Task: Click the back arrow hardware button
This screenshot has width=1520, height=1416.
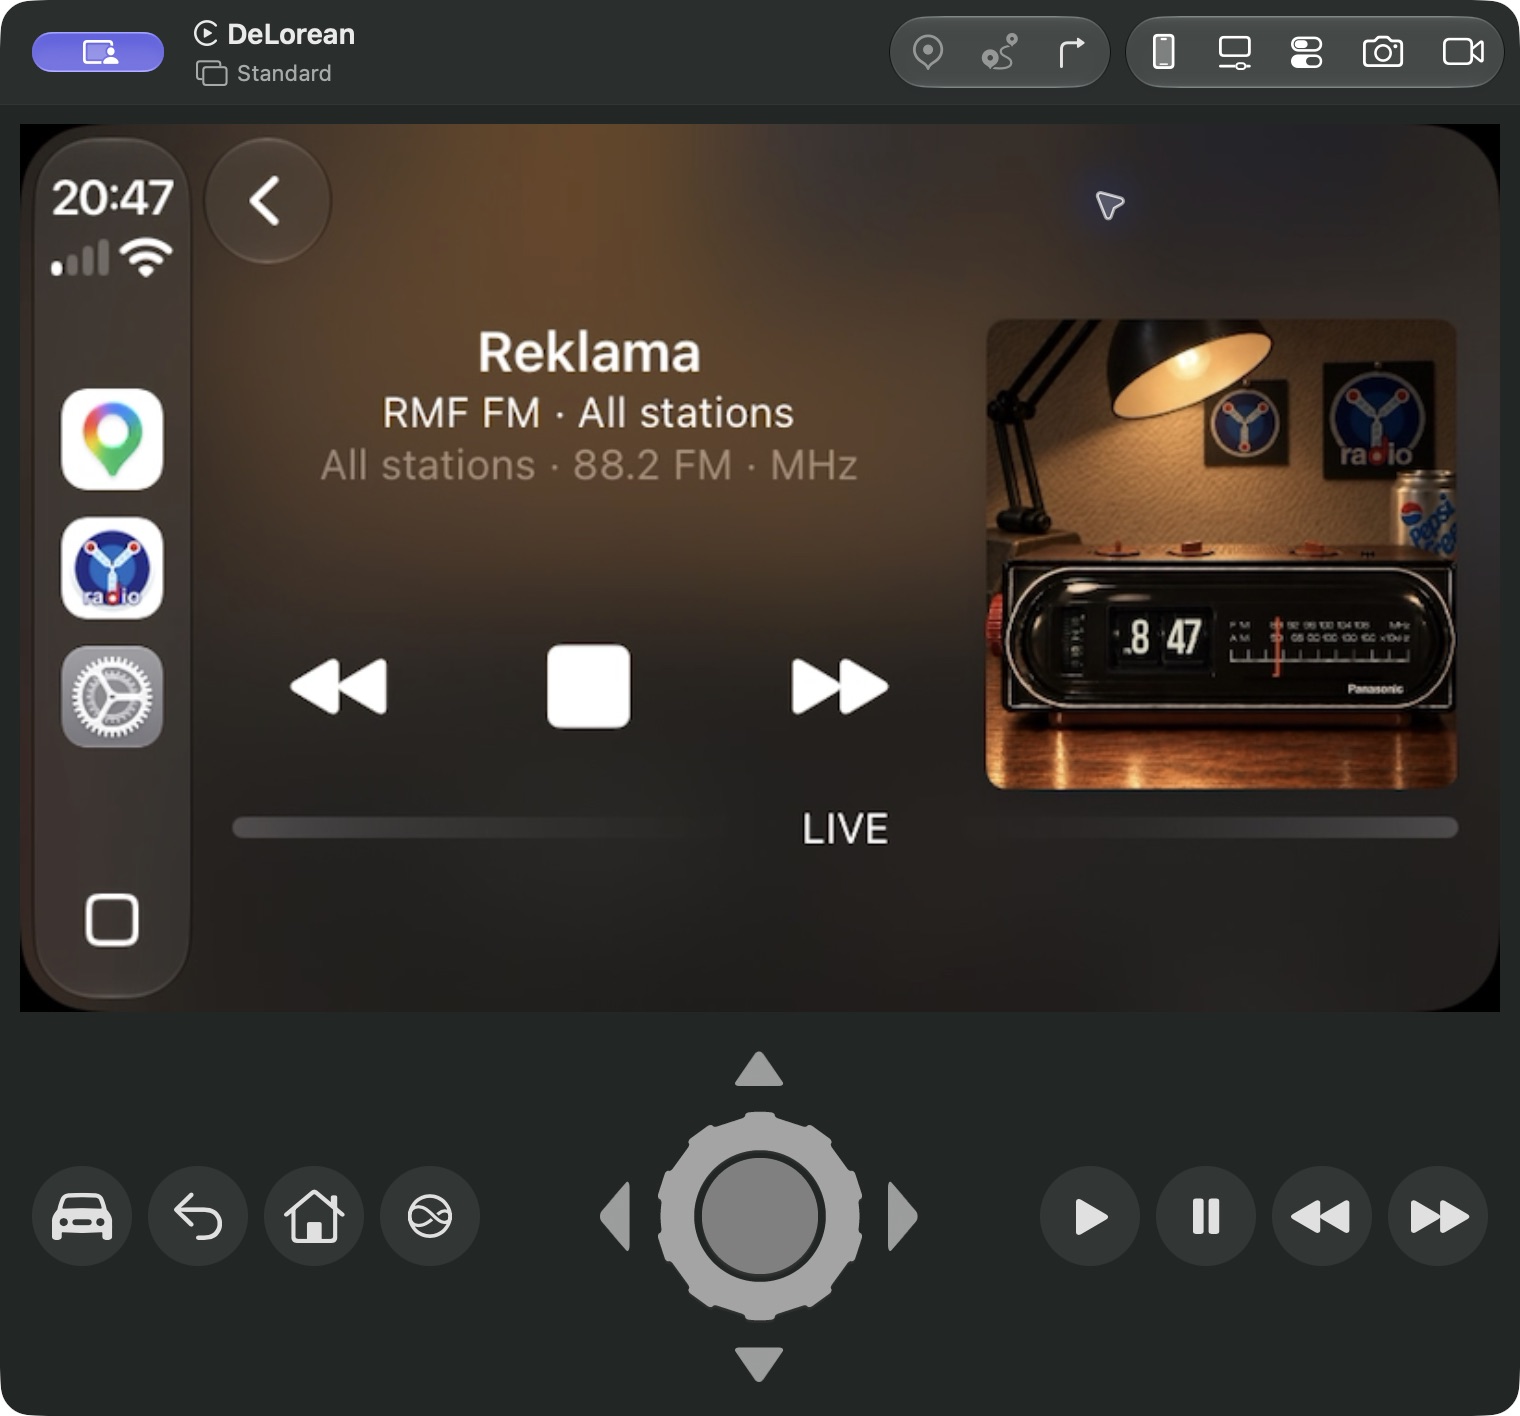Action: 198,1217
